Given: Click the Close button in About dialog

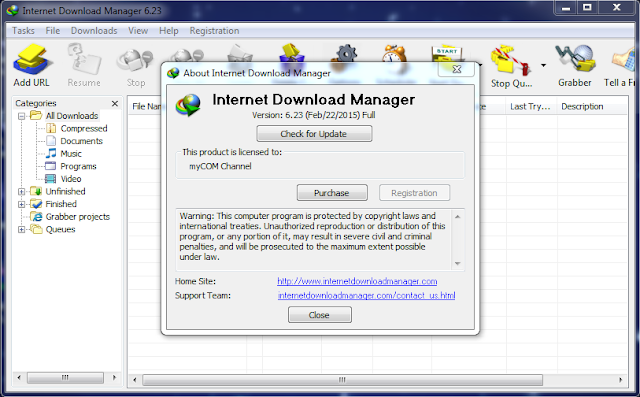Looking at the screenshot, I should pos(320,315).
